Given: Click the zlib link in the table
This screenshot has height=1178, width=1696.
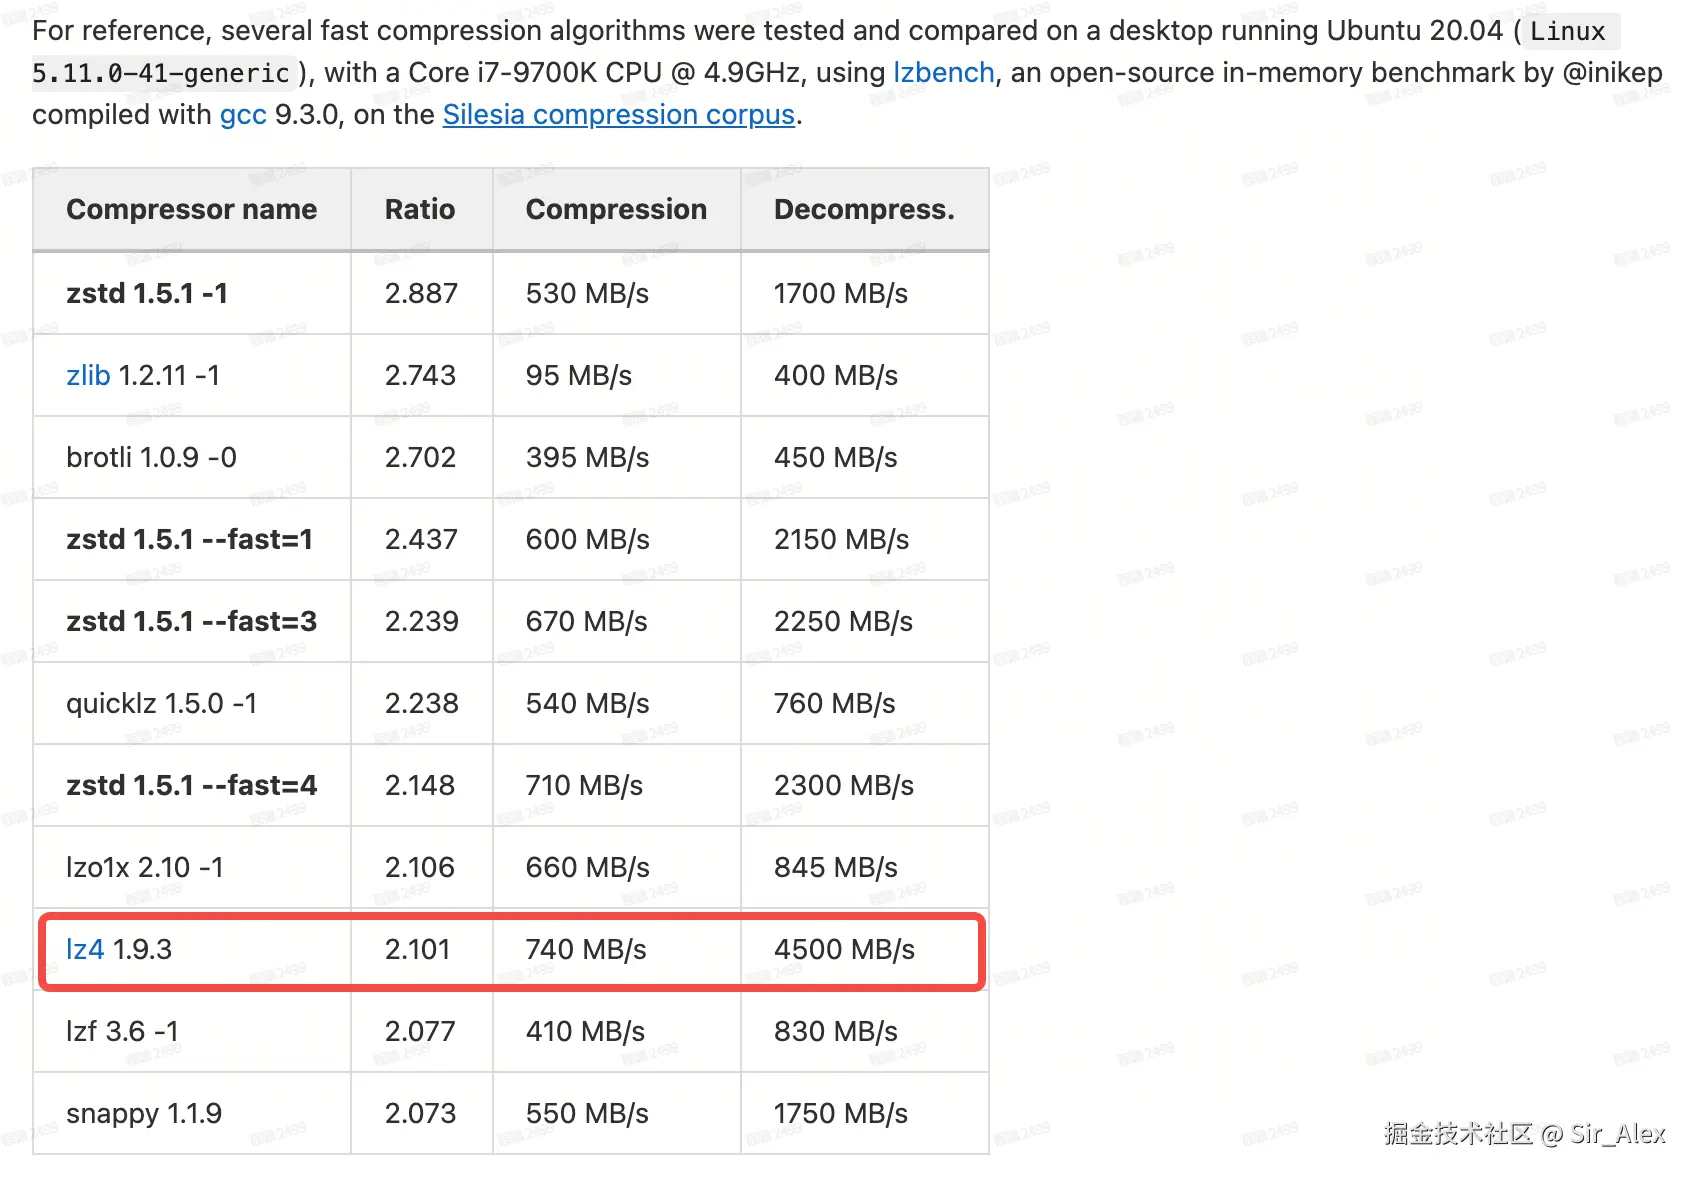Looking at the screenshot, I should (88, 376).
